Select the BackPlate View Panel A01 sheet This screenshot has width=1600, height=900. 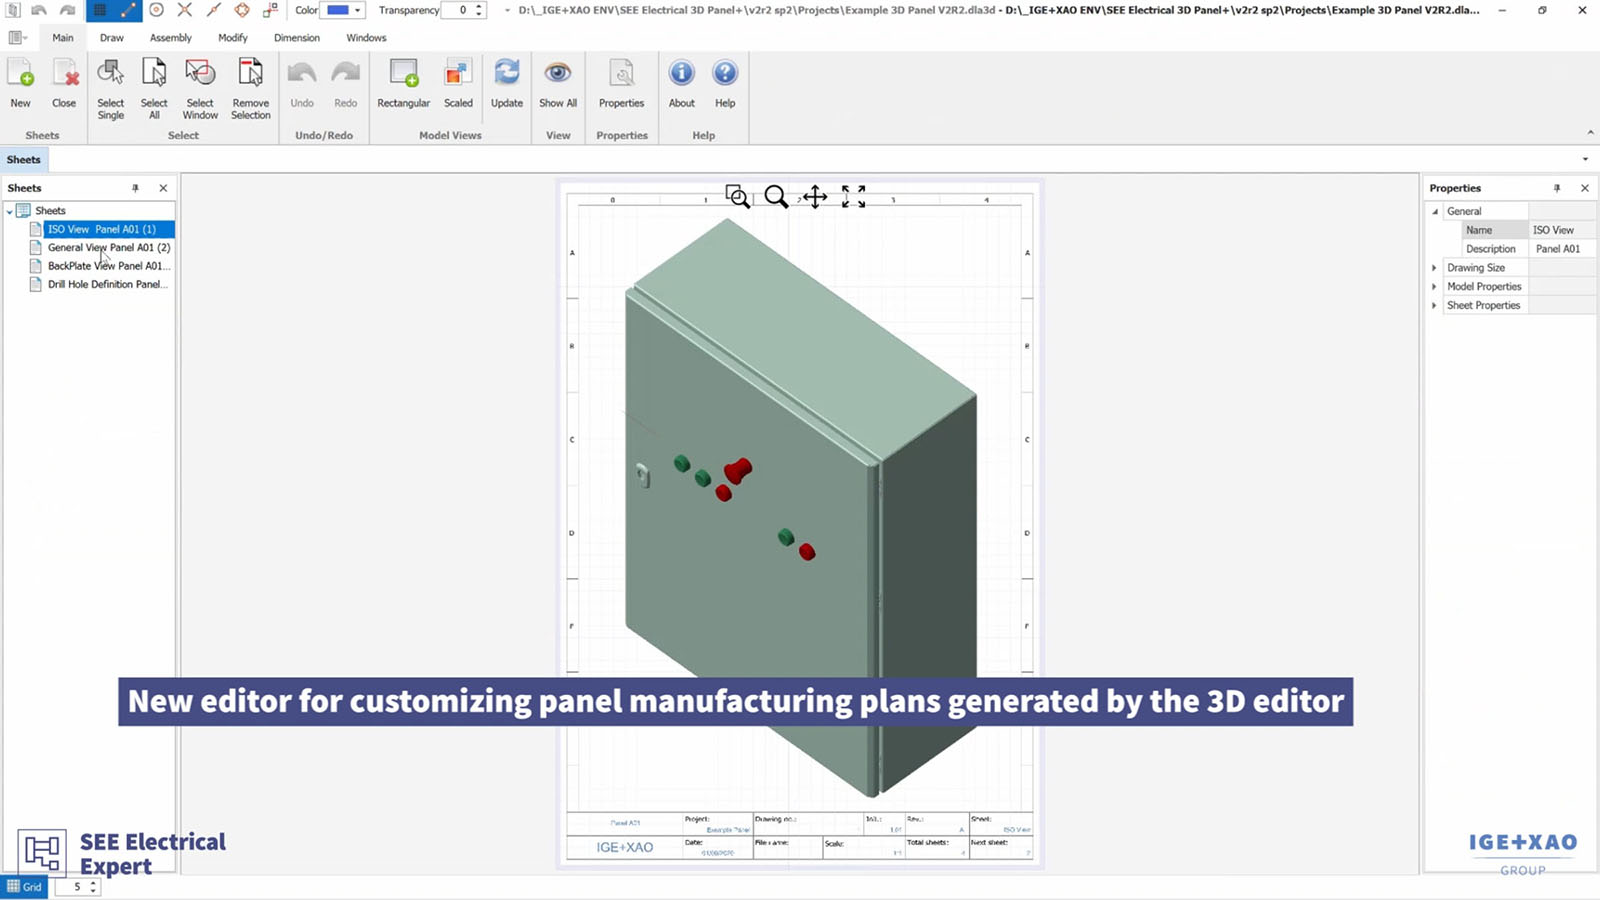(x=109, y=266)
